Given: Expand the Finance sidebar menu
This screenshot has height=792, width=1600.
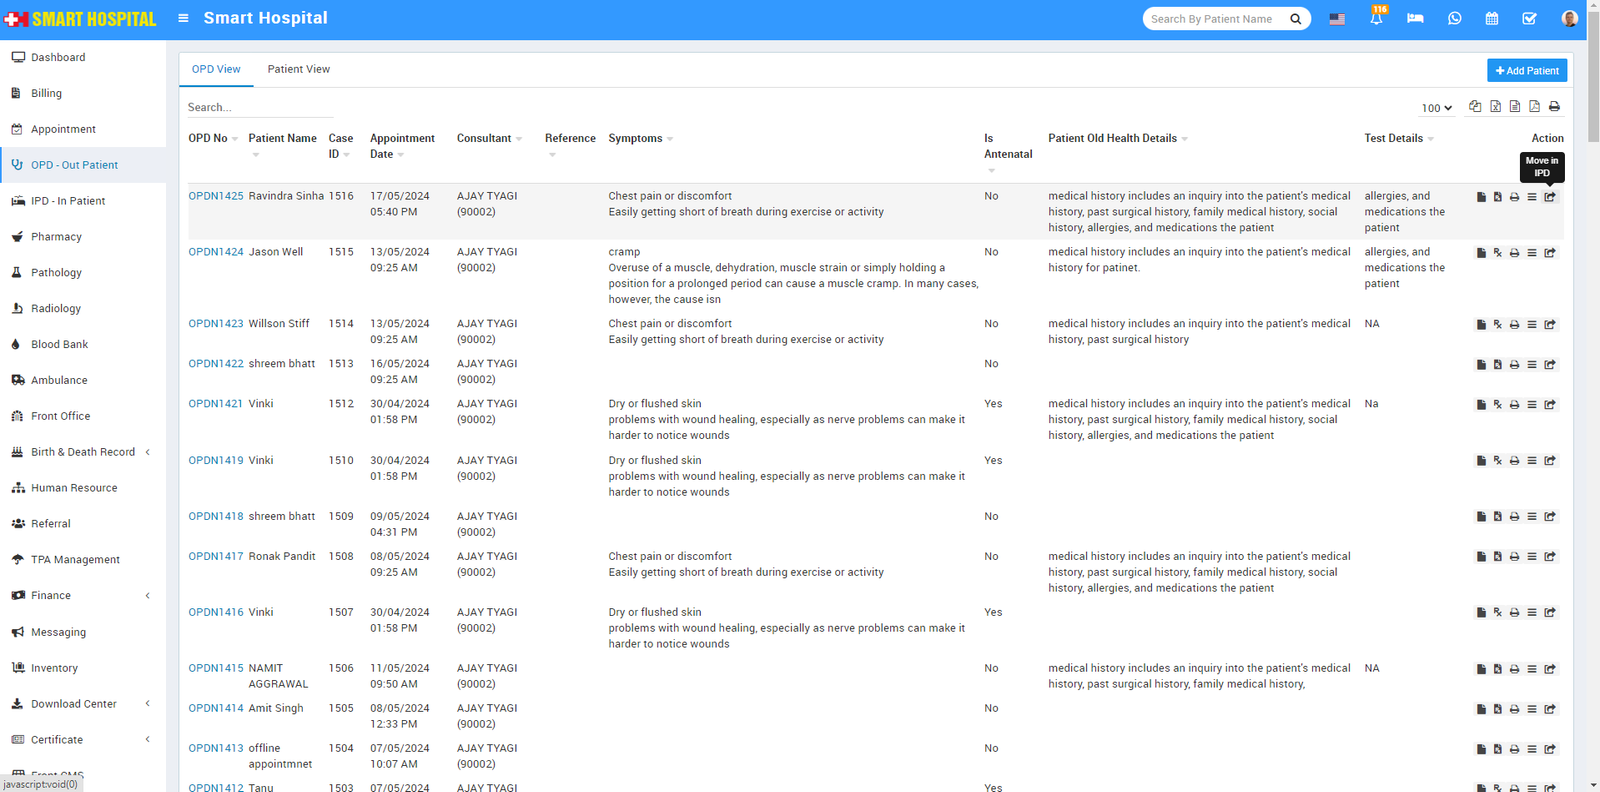Looking at the screenshot, I should [x=50, y=596].
